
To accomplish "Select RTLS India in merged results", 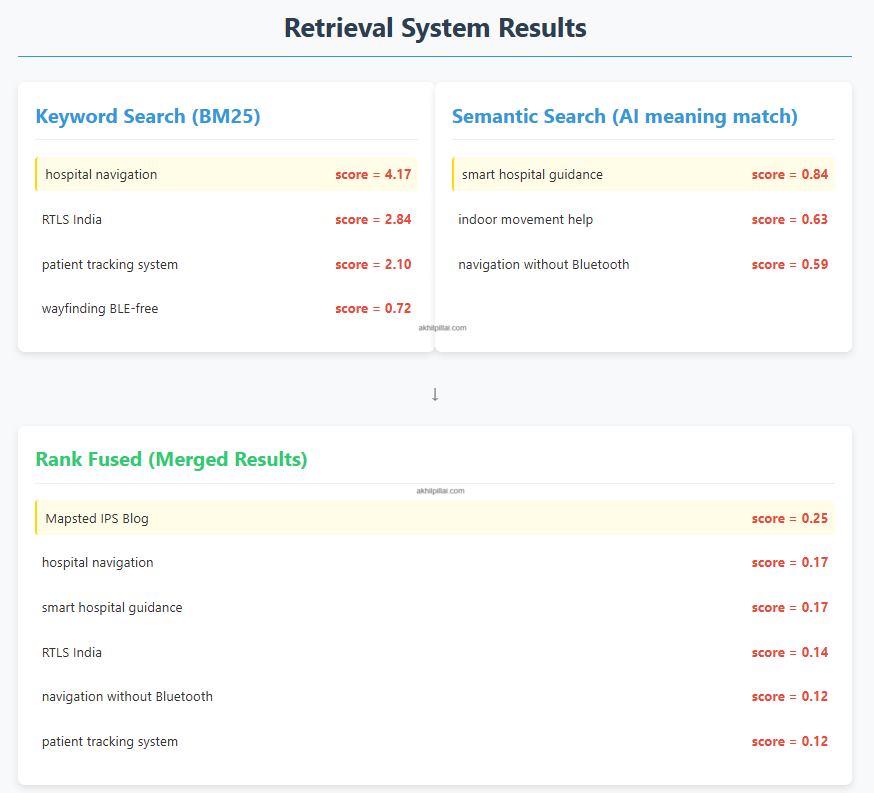I will tap(435, 653).
